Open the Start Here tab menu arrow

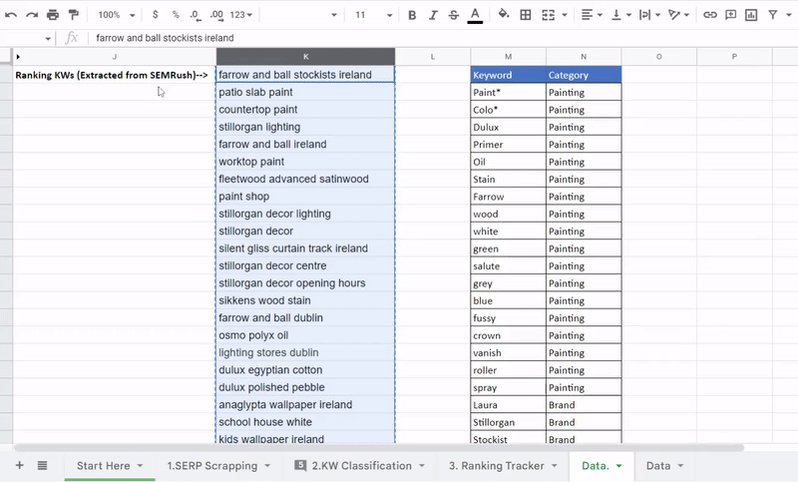pos(140,466)
